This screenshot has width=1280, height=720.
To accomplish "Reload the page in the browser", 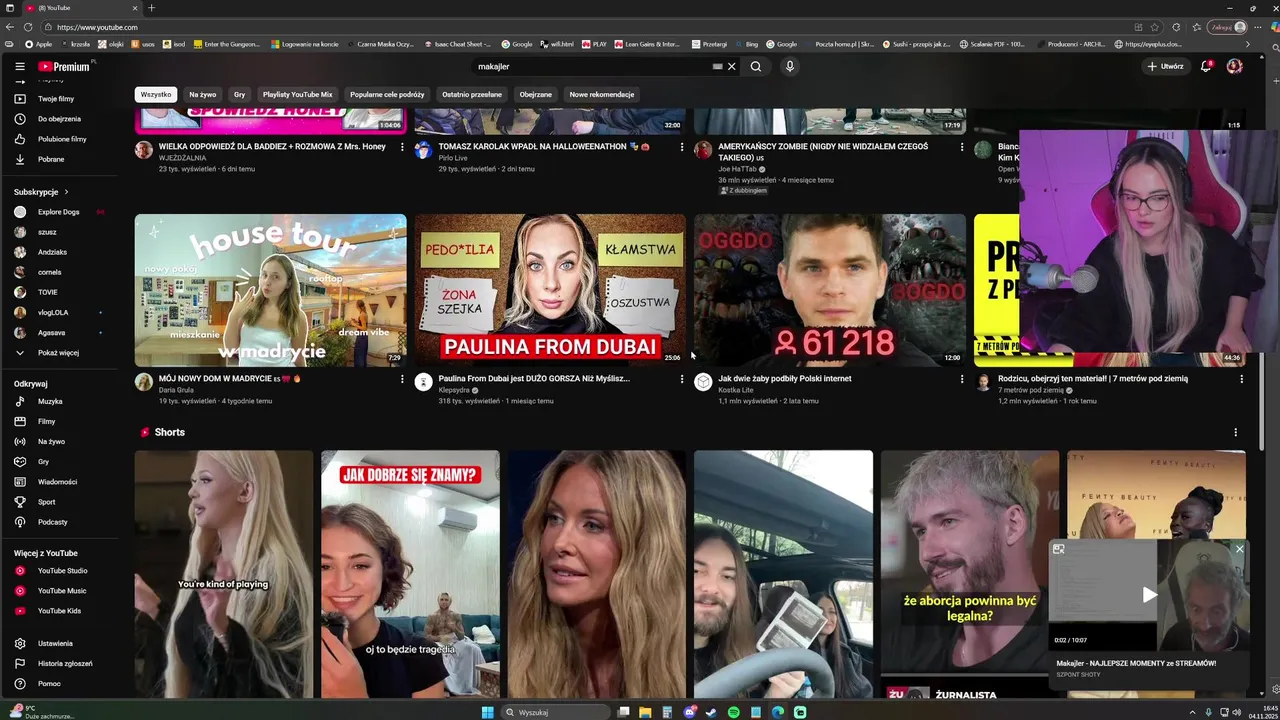I will pos(27,27).
